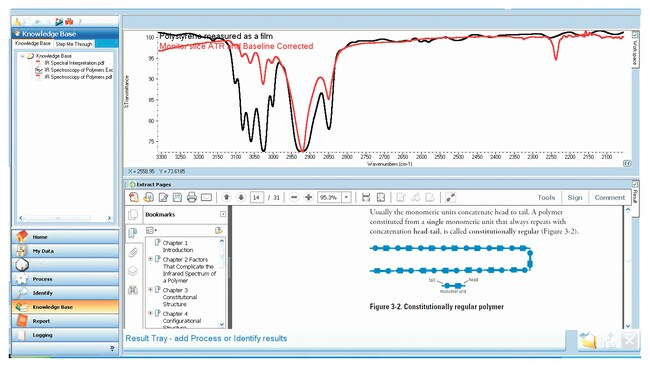Print the PDF document
Screen dimensions: 650x367
tap(192, 197)
